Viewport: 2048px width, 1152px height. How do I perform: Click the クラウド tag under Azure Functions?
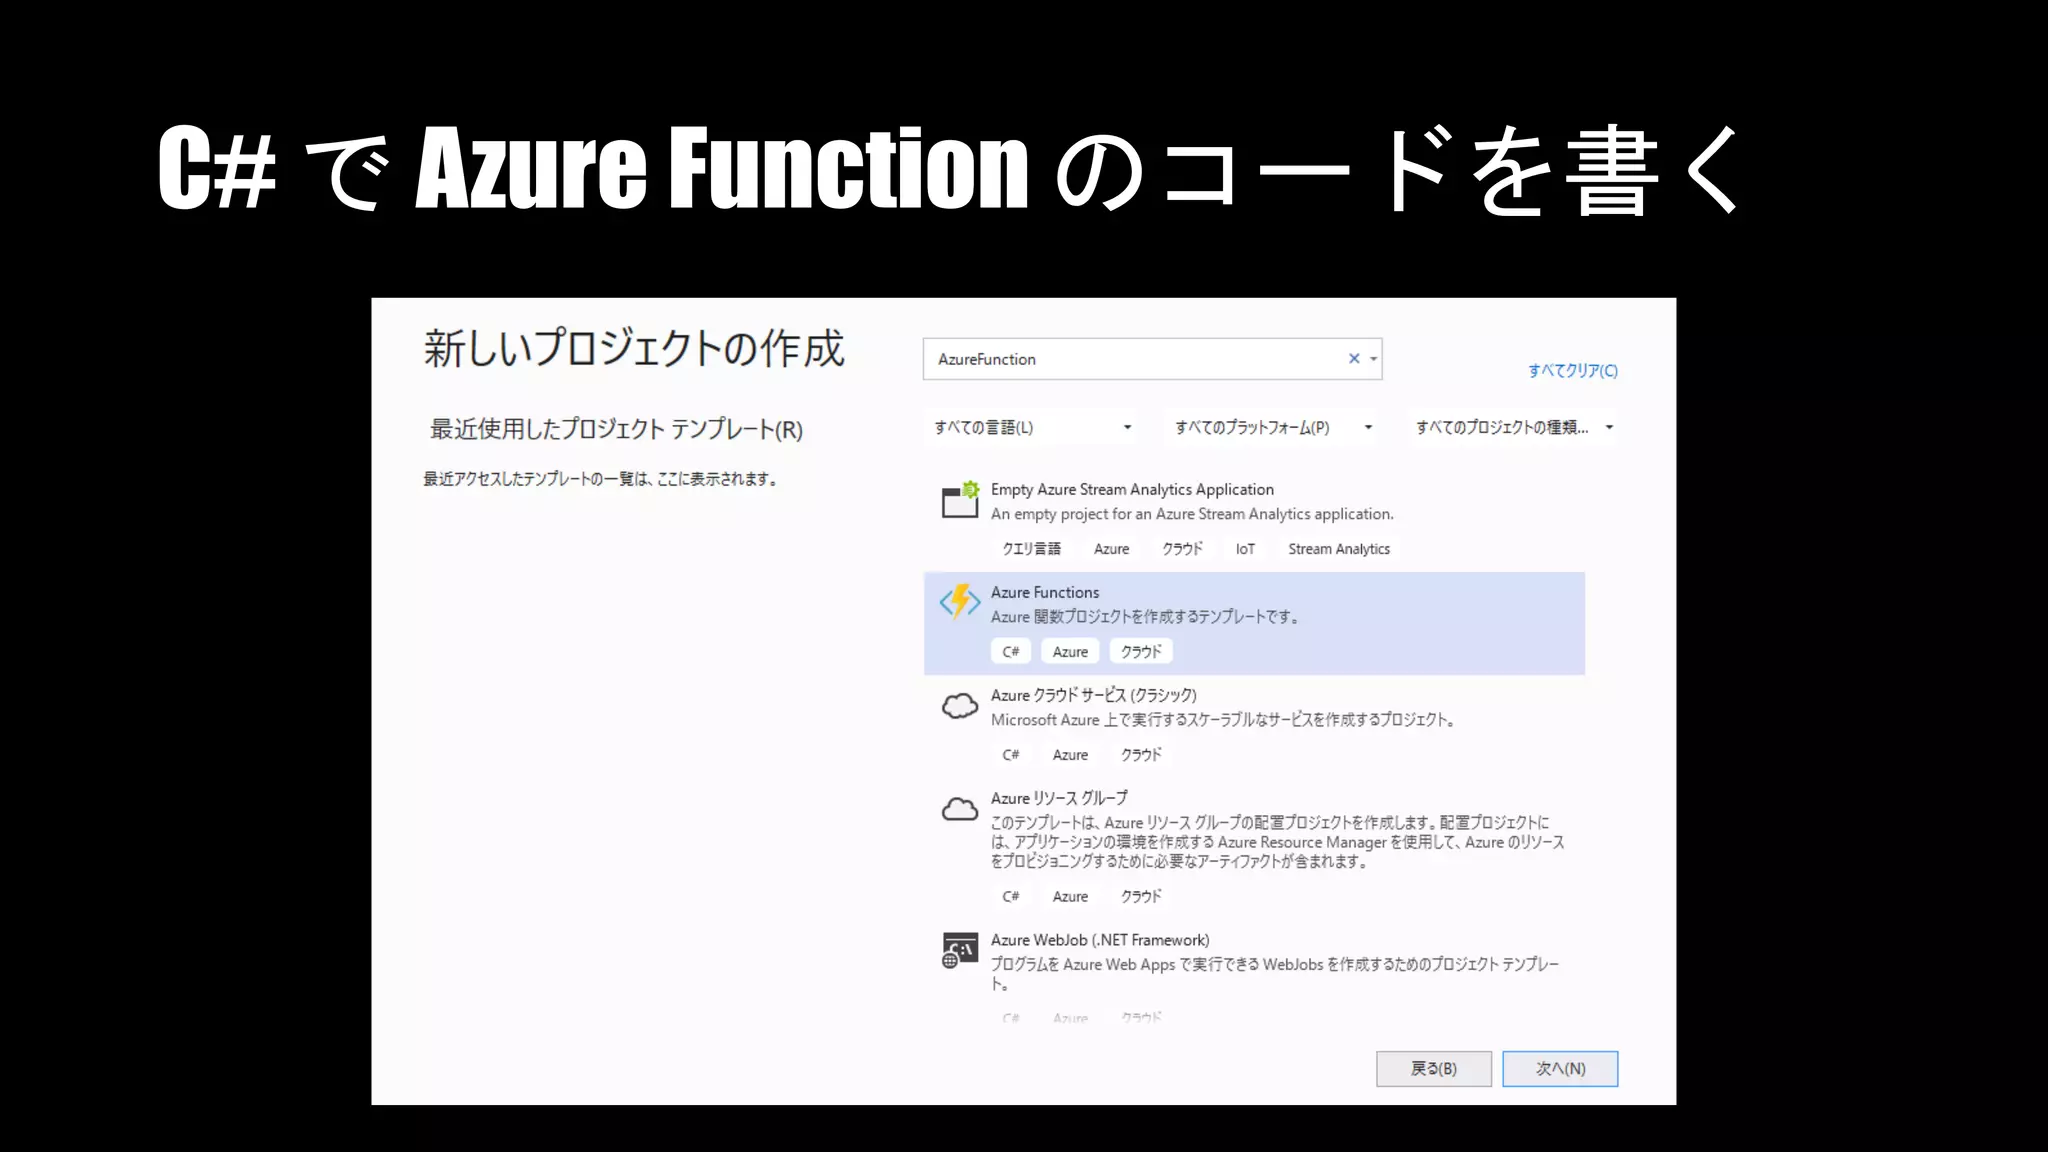click(x=1141, y=652)
